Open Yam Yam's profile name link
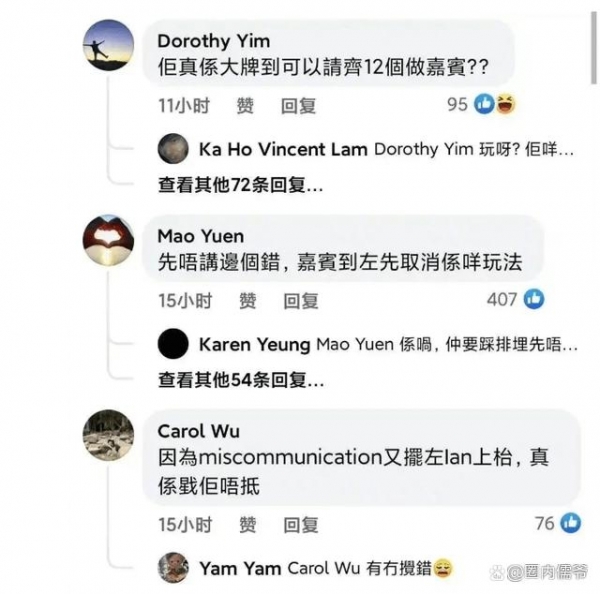This screenshot has width=600, height=594. coord(240,568)
